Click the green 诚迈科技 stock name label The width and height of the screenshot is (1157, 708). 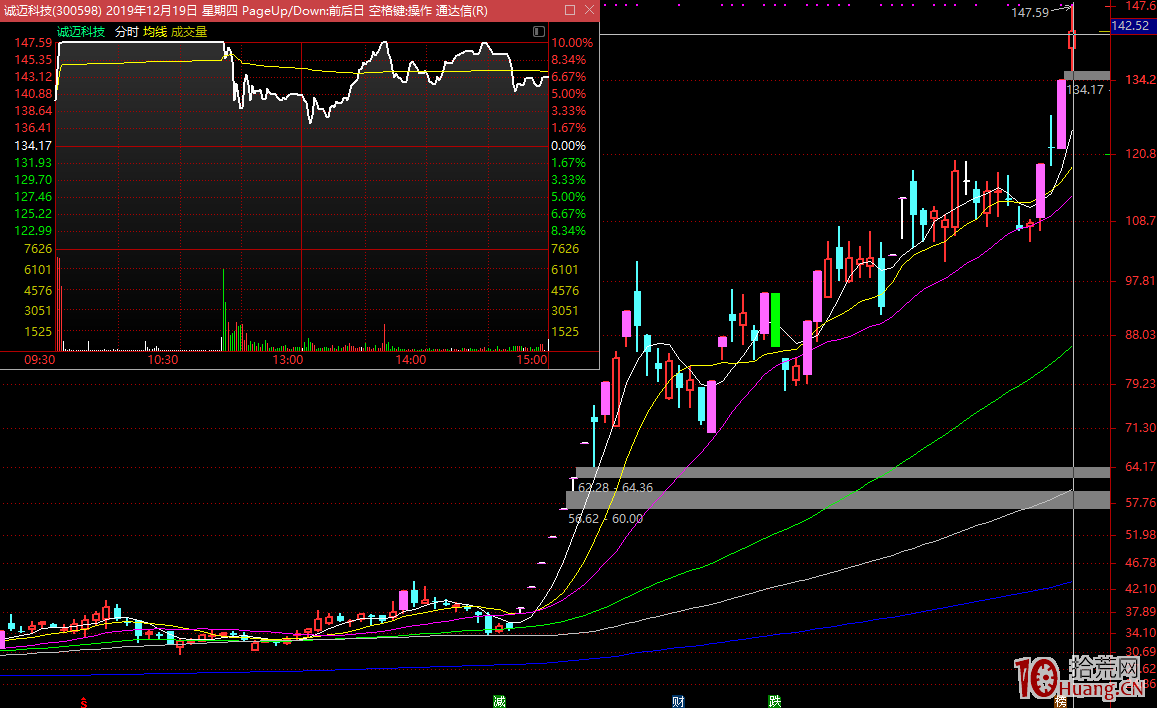click(81, 31)
